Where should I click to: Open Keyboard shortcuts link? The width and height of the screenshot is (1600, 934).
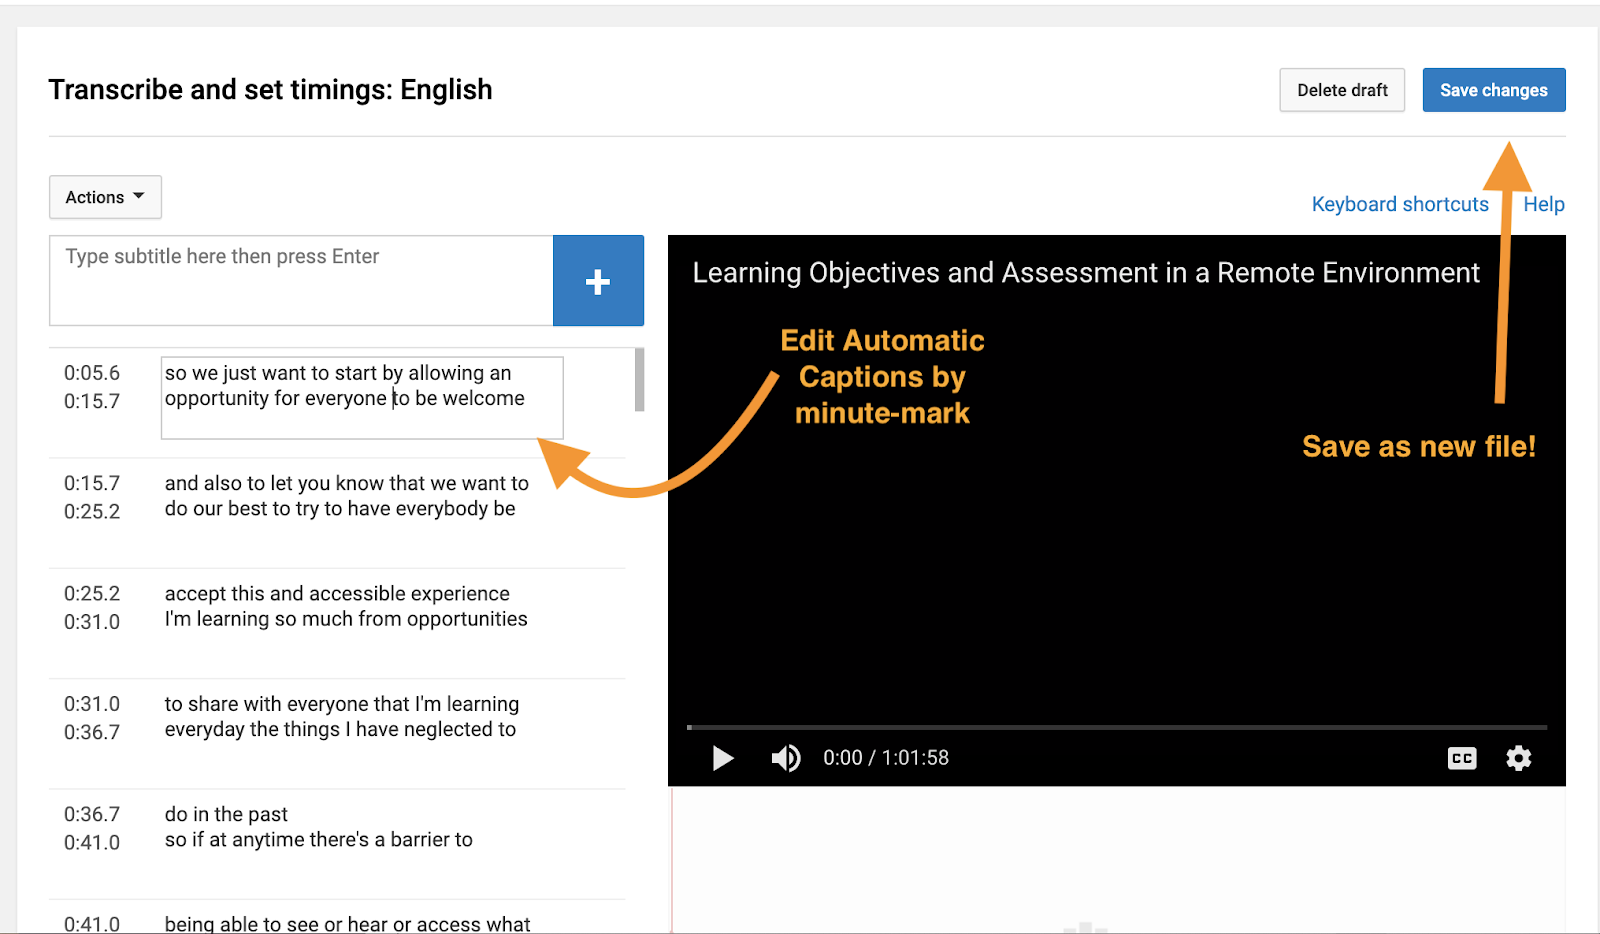pyautogui.click(x=1400, y=204)
